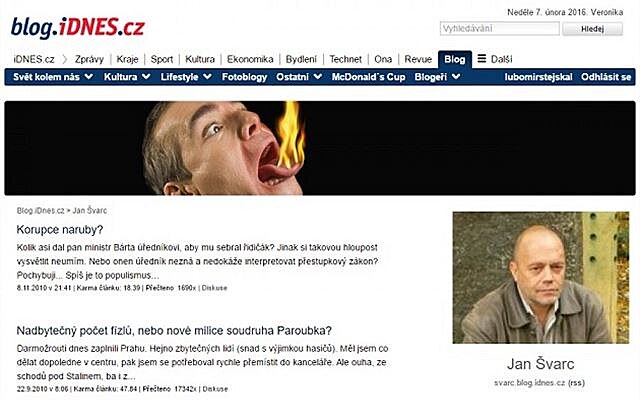
Task: Click the Hledej search button
Action: click(592, 29)
